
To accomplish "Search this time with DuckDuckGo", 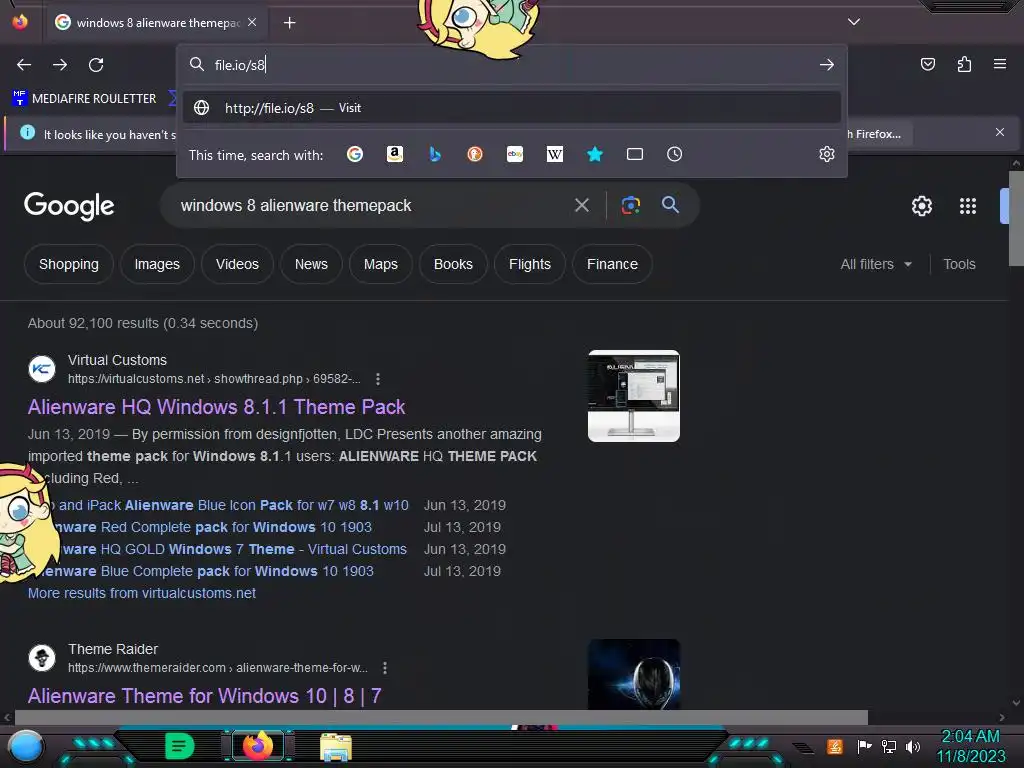I will click(475, 154).
